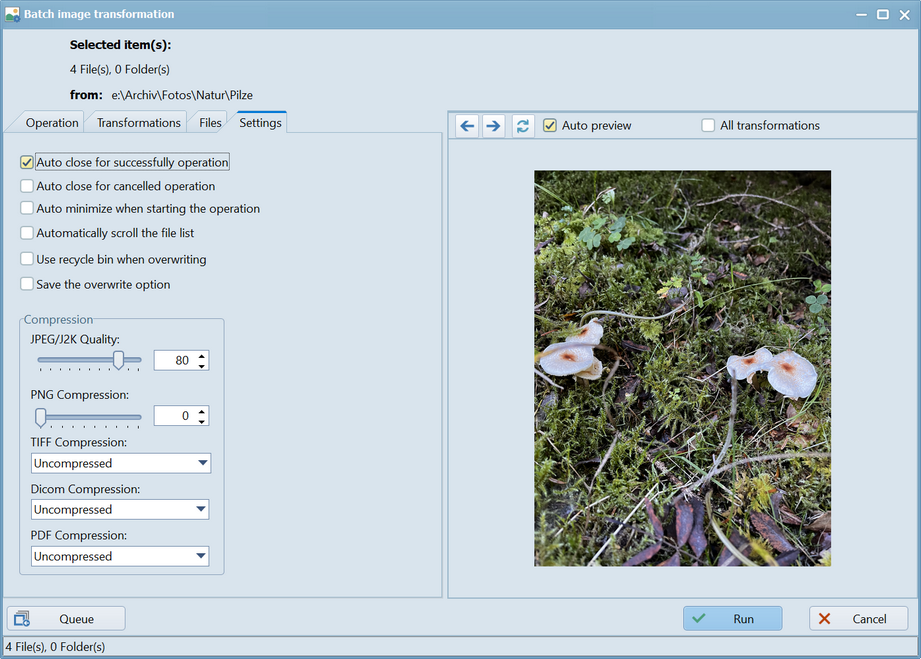Click the Batch image transformation title icon
This screenshot has width=921, height=659.
[x=13, y=14]
